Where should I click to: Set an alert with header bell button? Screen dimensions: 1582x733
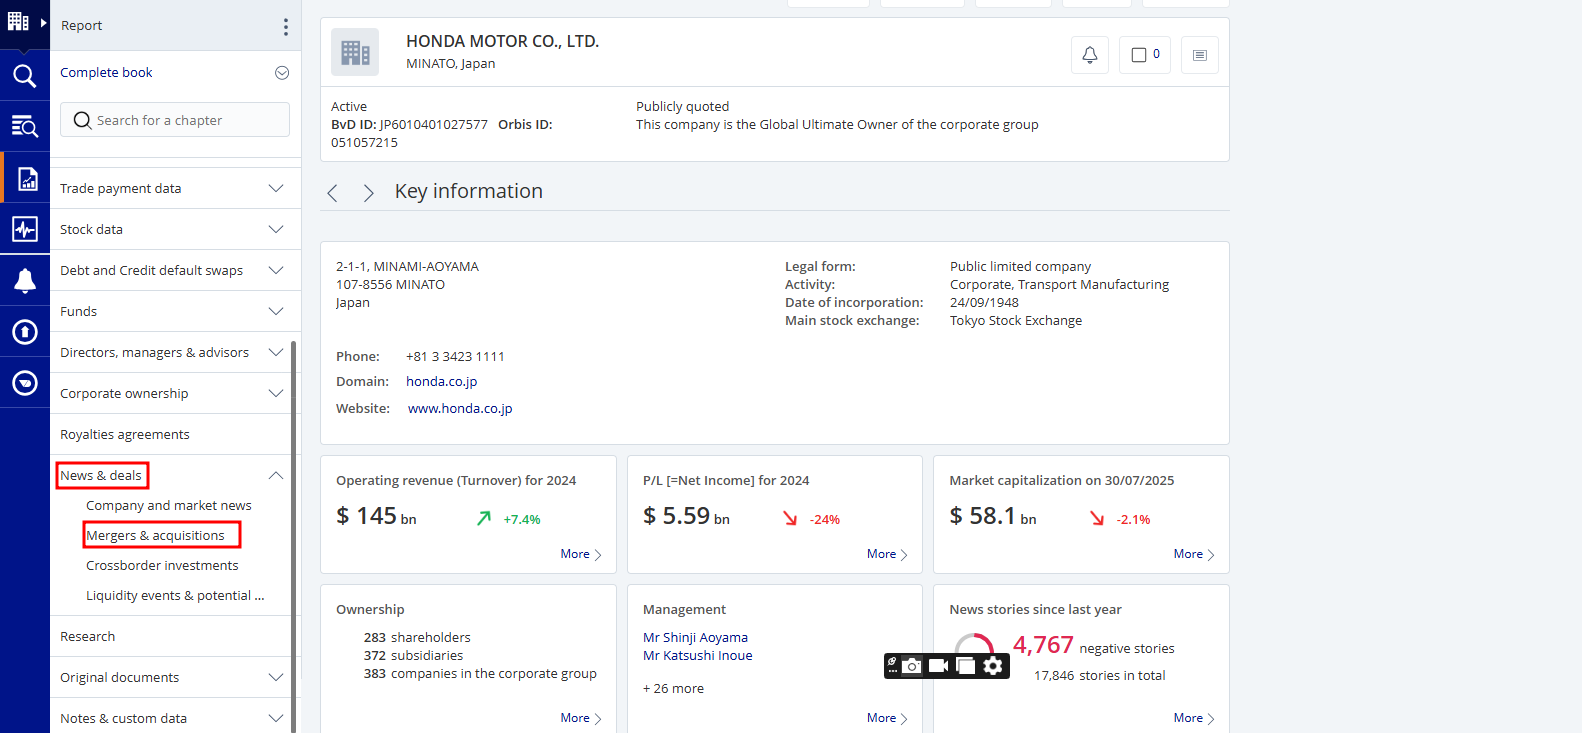tap(1089, 55)
